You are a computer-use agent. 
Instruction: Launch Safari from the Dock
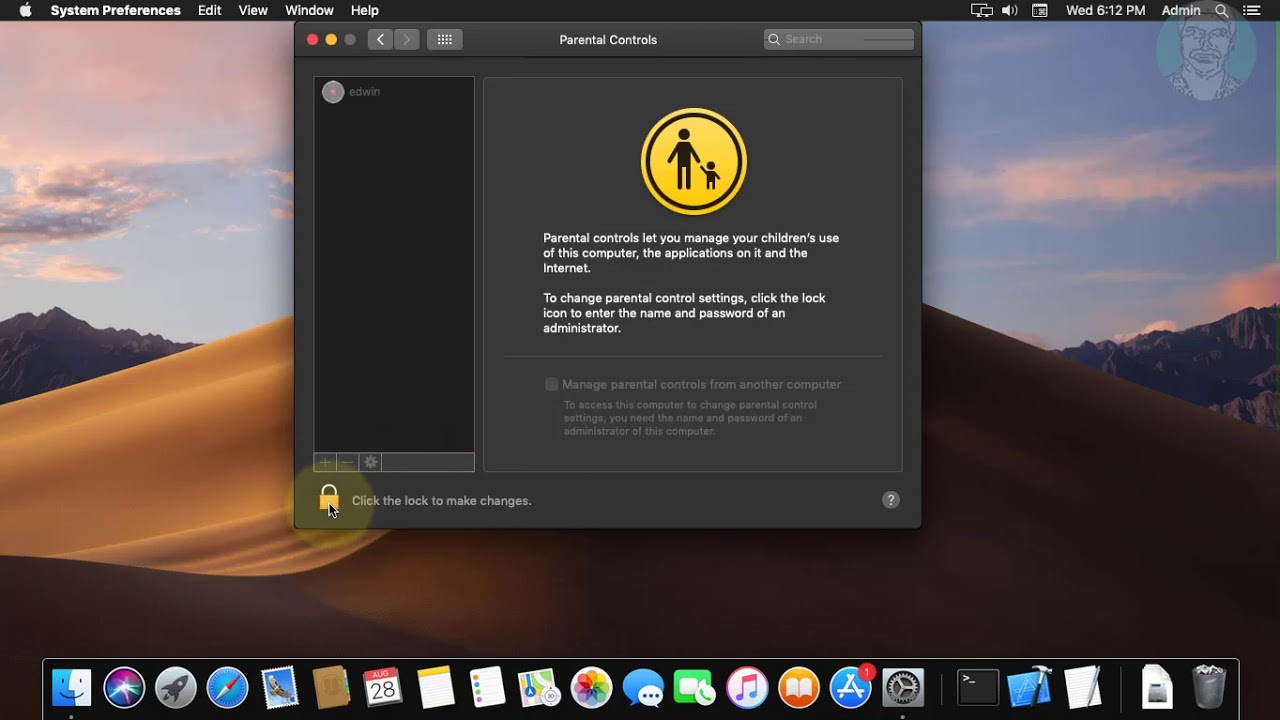(x=228, y=688)
